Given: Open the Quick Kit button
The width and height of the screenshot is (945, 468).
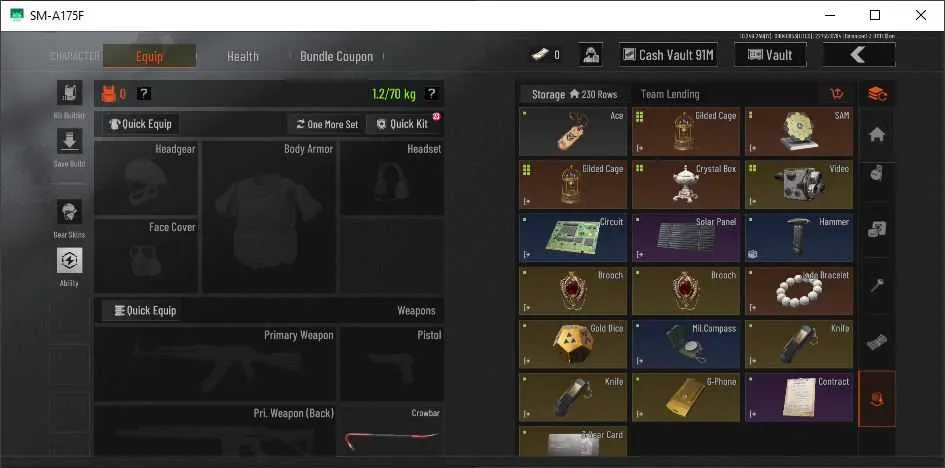Looking at the screenshot, I should 403,124.
